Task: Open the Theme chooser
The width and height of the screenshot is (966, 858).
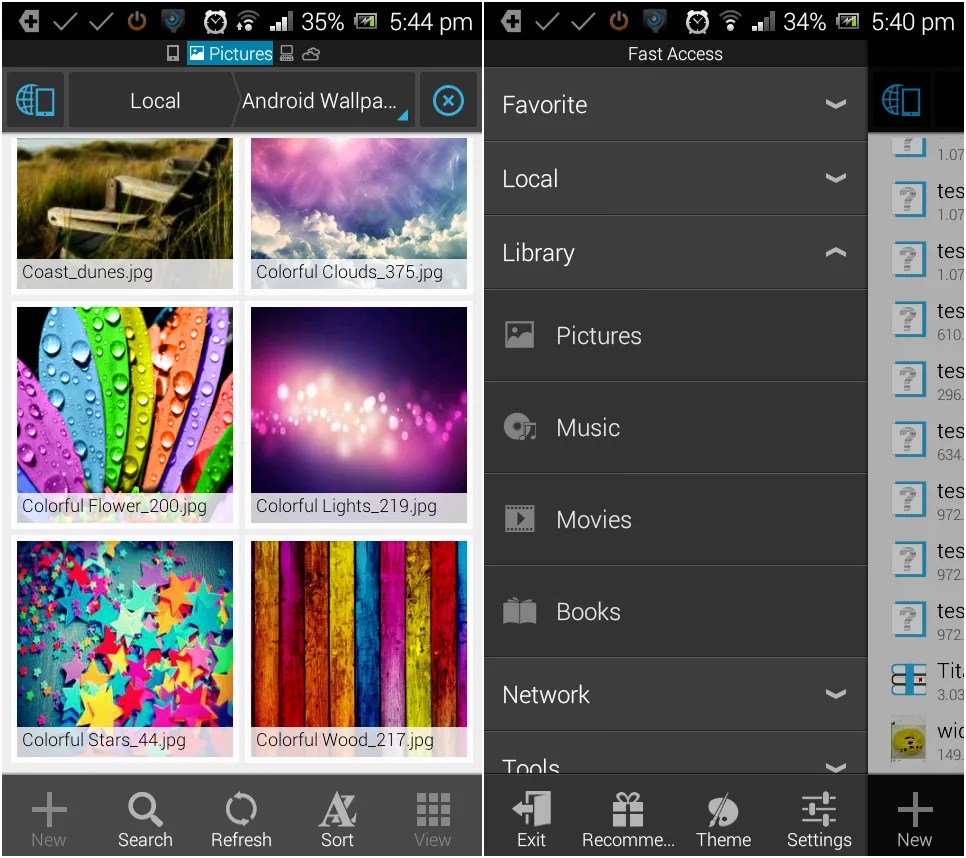Action: tap(723, 817)
